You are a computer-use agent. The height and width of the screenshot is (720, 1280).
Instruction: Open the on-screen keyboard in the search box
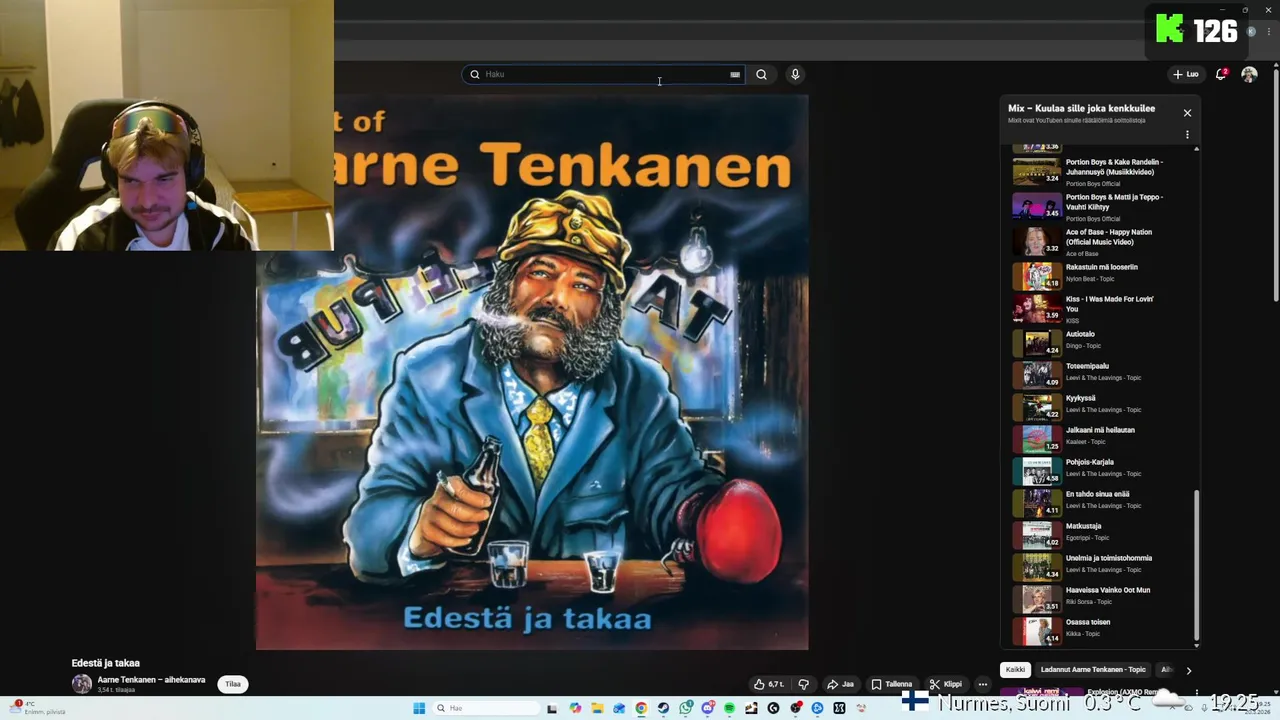pos(735,74)
